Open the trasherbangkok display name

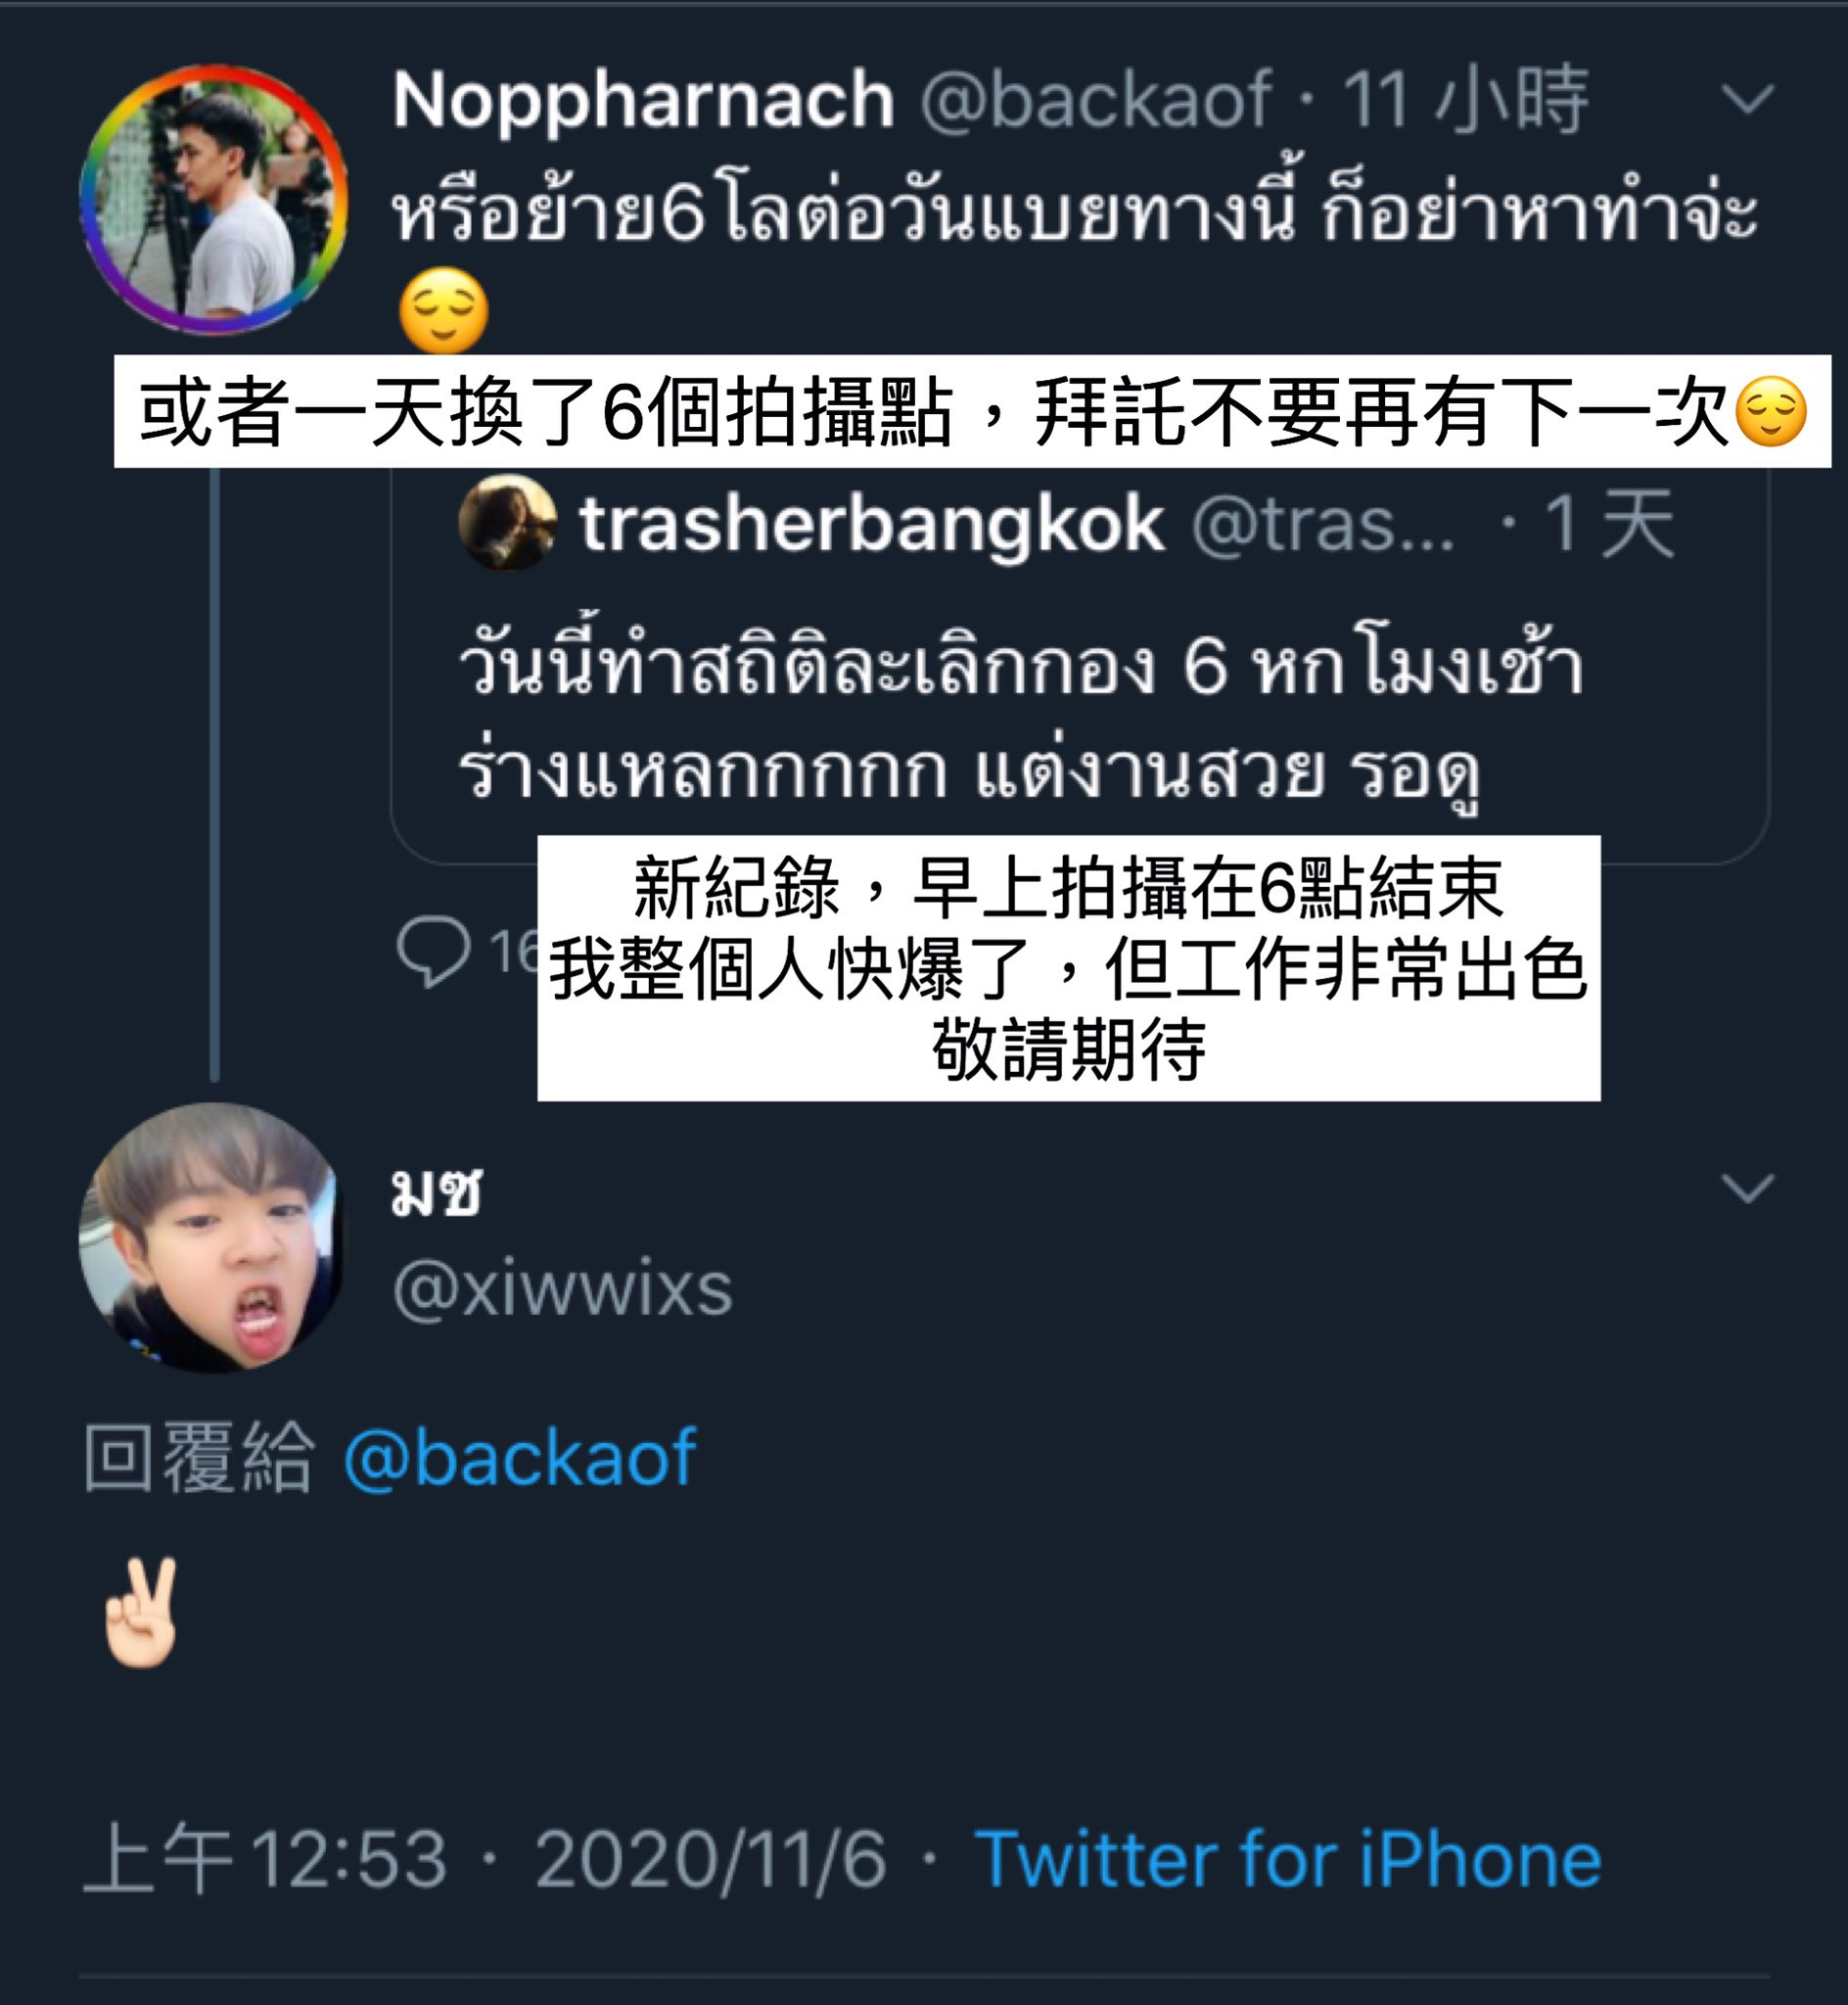click(872, 526)
